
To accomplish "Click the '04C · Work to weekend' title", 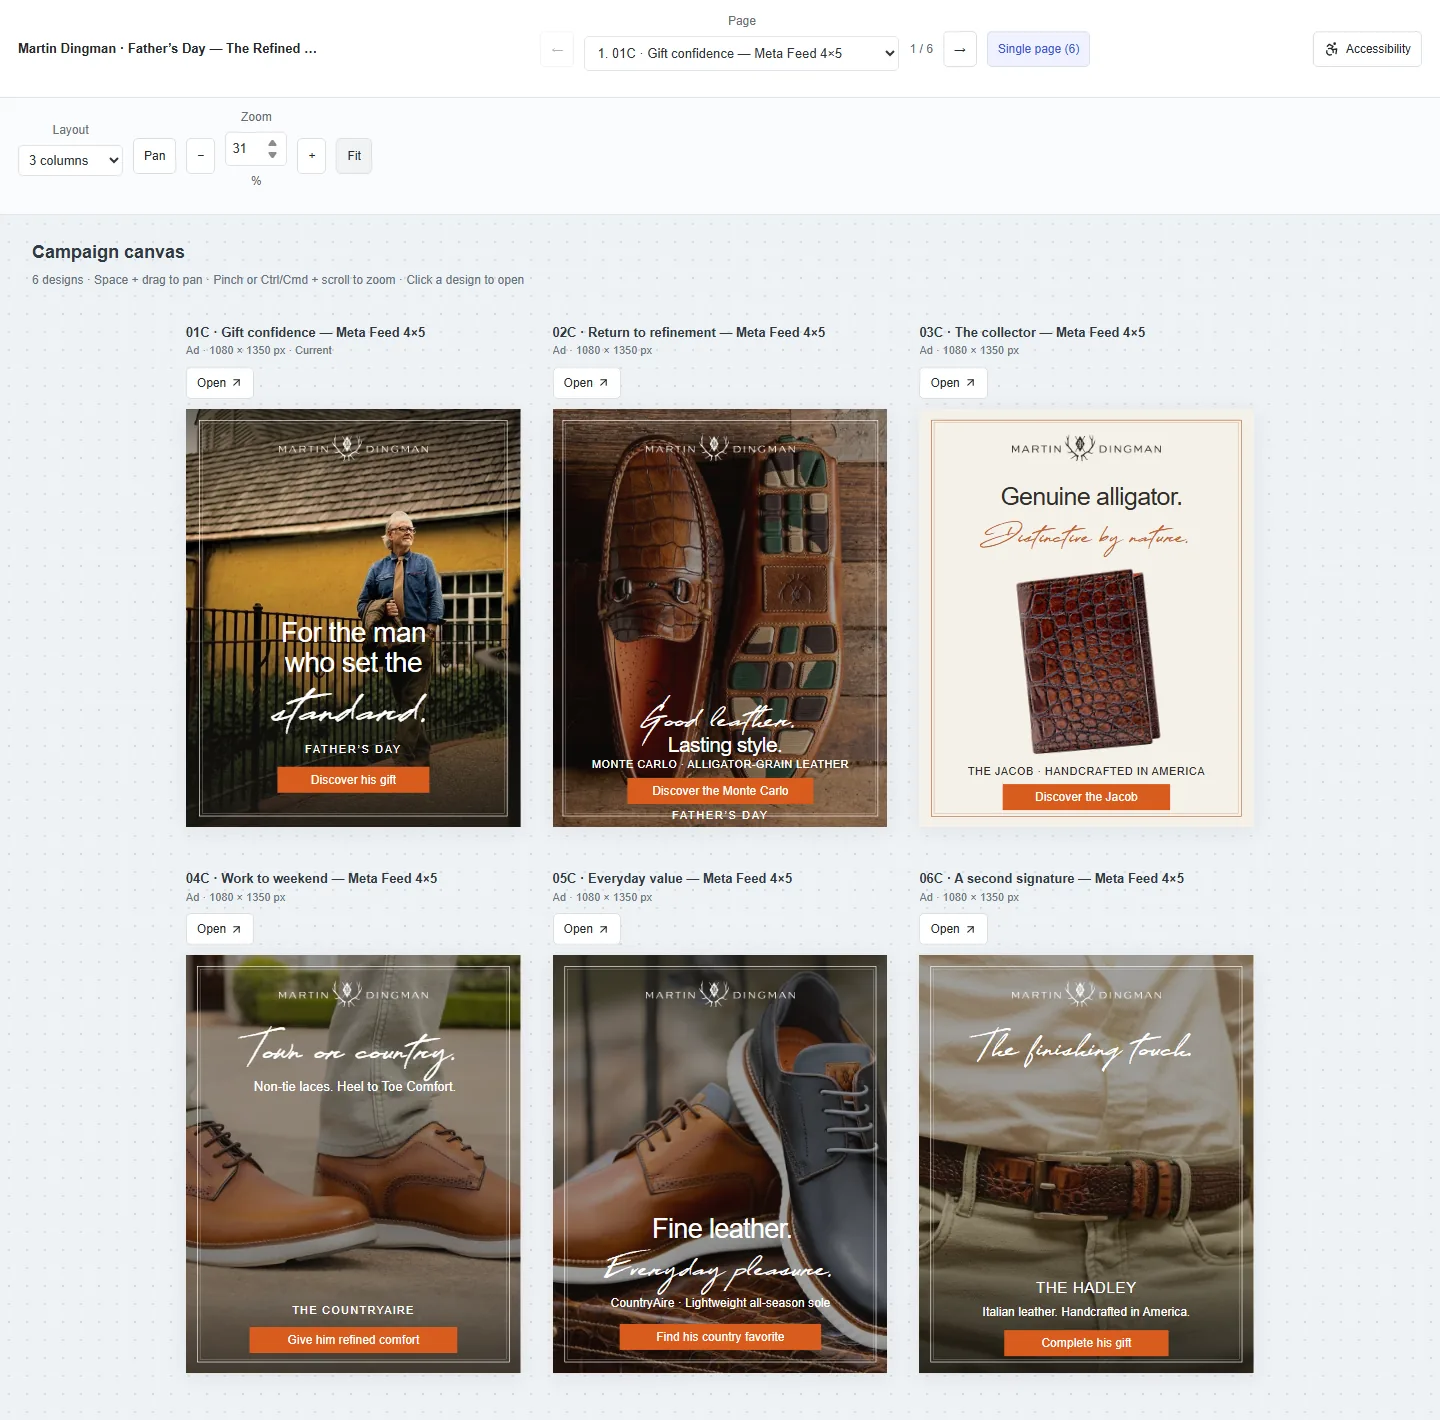I will click(311, 878).
